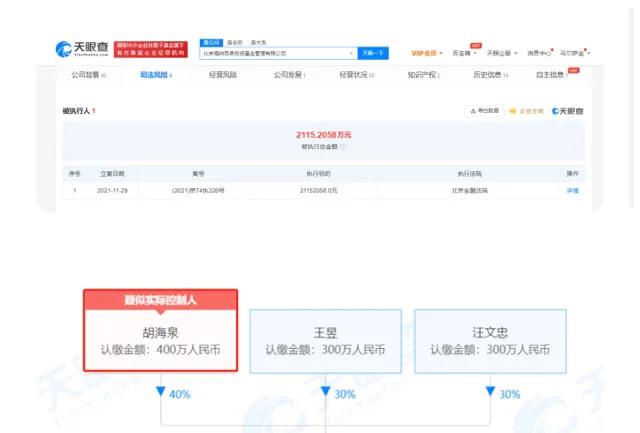Open the 详情 details link in row 1
The height and width of the screenshot is (433, 640).
point(573,191)
